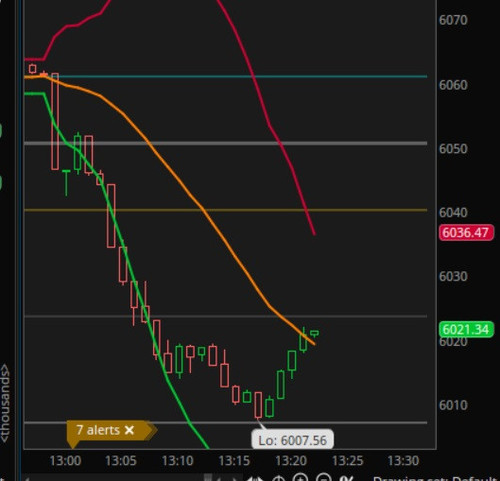The height and width of the screenshot is (481, 500).
Task: Click the Lo: 6007.56 price bubble
Action: 292,440
